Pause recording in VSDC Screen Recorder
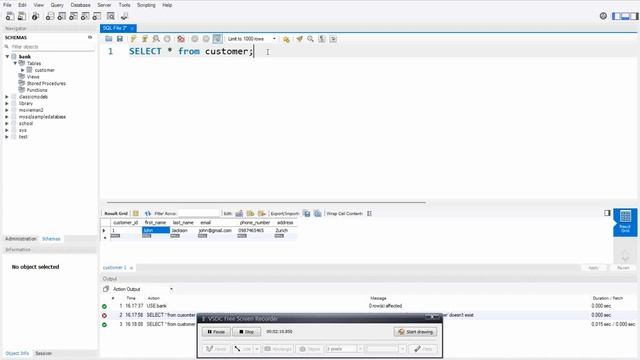The image size is (640, 360). (x=216, y=332)
